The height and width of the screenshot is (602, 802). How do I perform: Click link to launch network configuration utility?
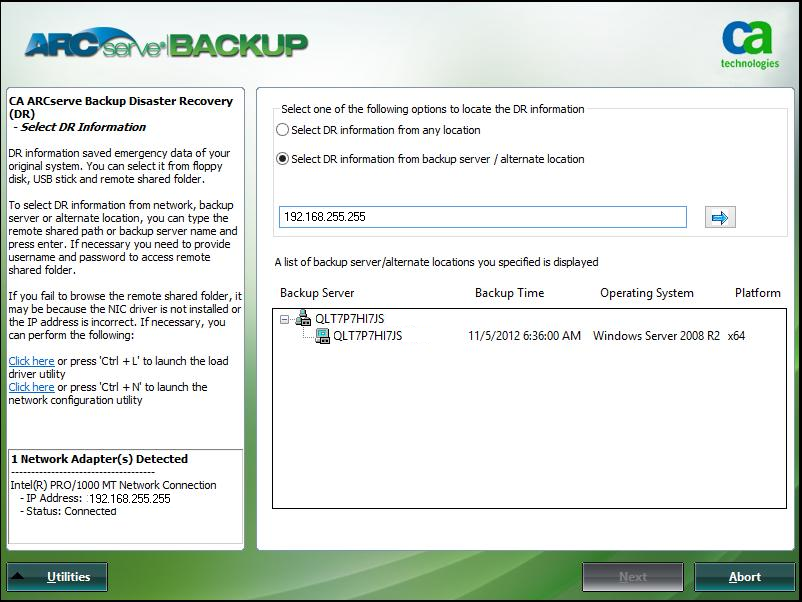pyautogui.click(x=31, y=387)
